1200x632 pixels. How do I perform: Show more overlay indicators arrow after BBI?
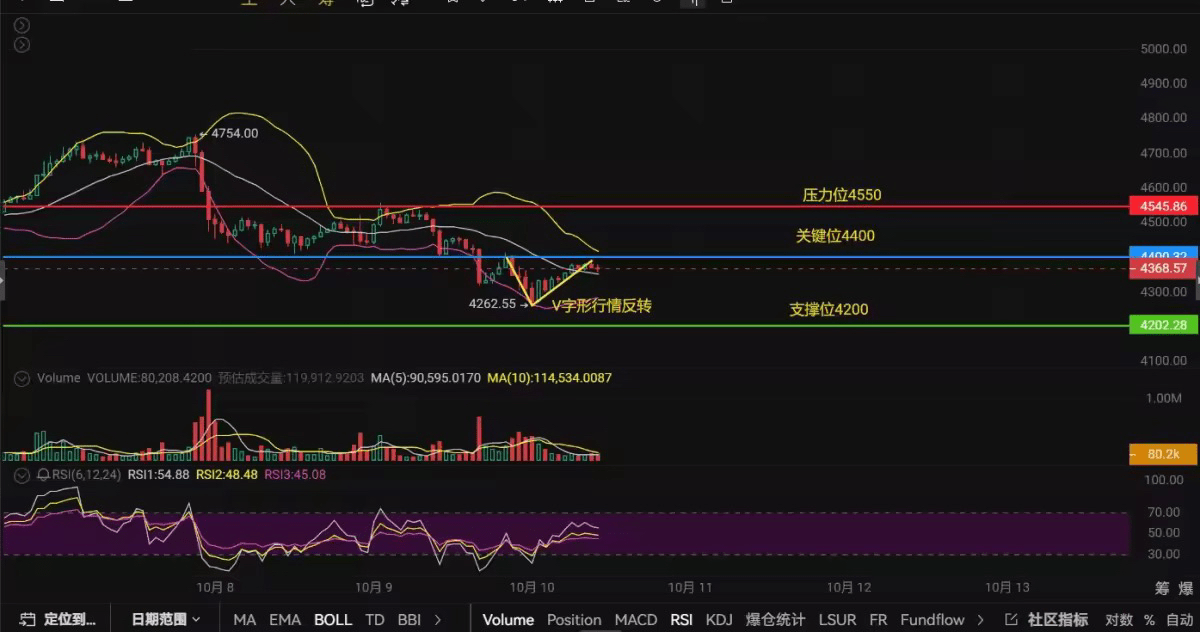438,619
